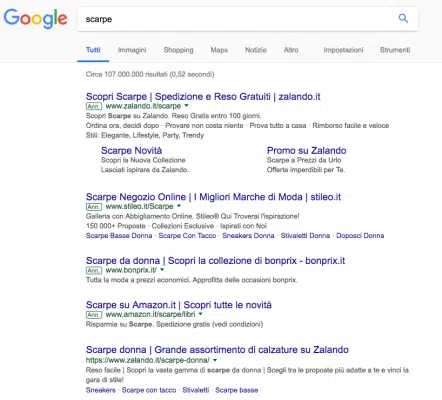
Task: Open Scarpe Negozio Online stileo.it result
Action: pyautogui.click(x=213, y=197)
